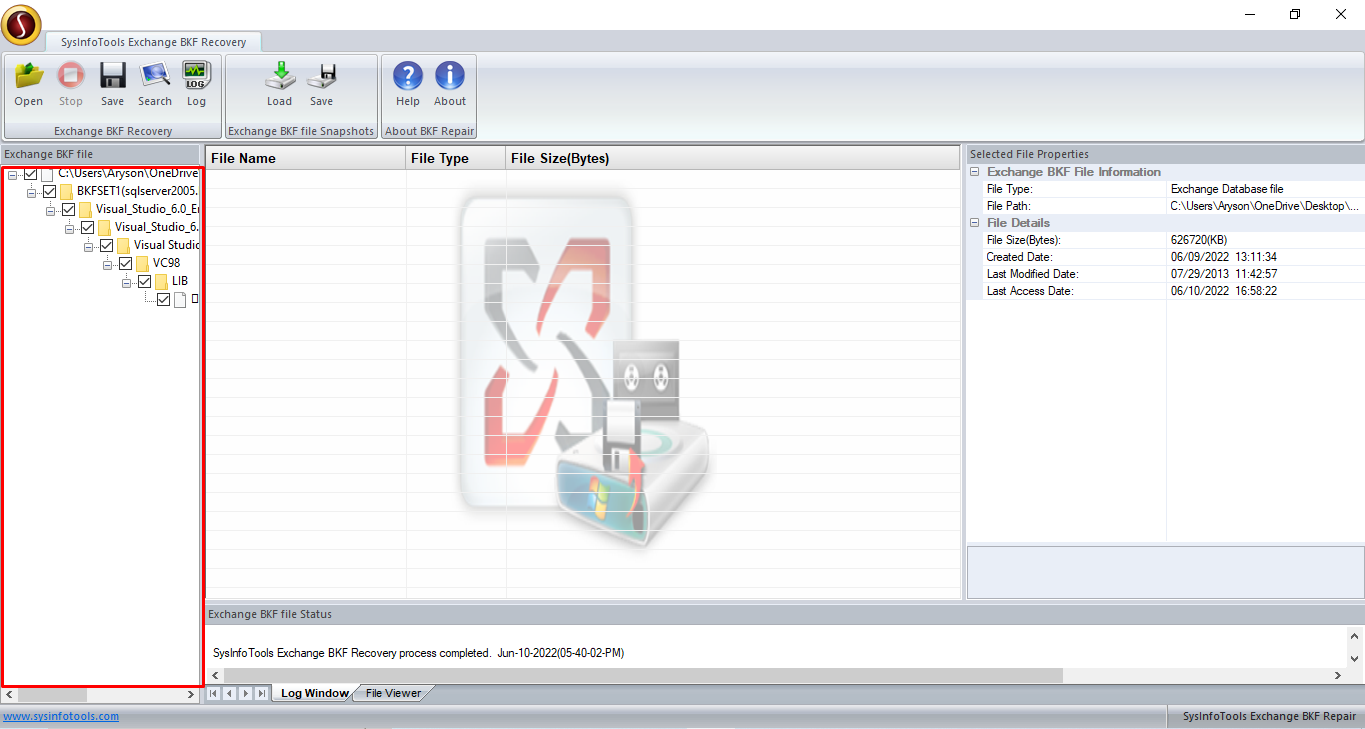Click the tree panel's scroll-left arrow
The width and height of the screenshot is (1365, 729).
[x=9, y=694]
